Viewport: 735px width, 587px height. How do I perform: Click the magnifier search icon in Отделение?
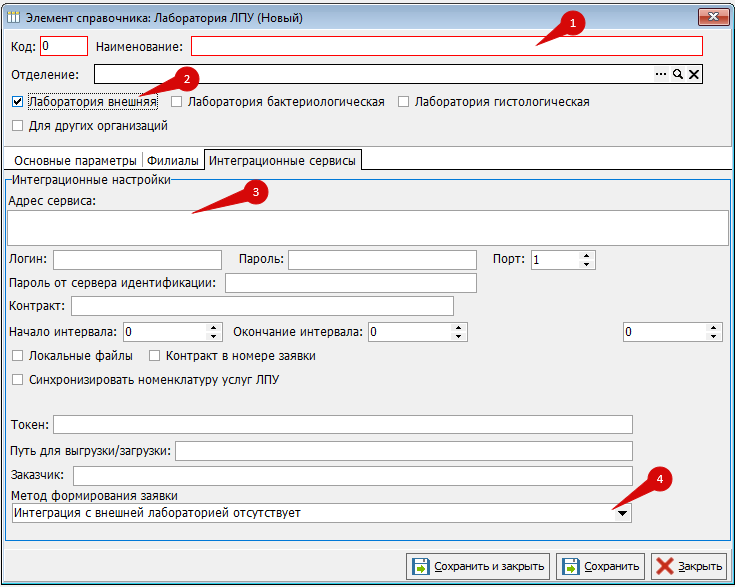[x=677, y=75]
